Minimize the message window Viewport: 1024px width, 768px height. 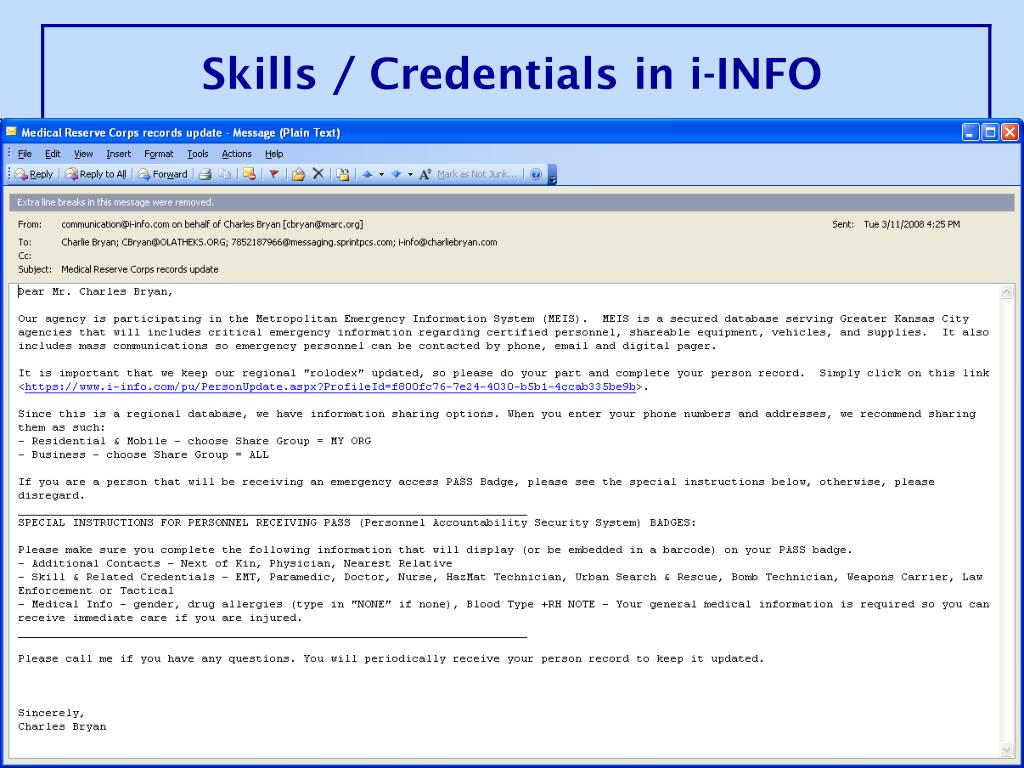970,133
